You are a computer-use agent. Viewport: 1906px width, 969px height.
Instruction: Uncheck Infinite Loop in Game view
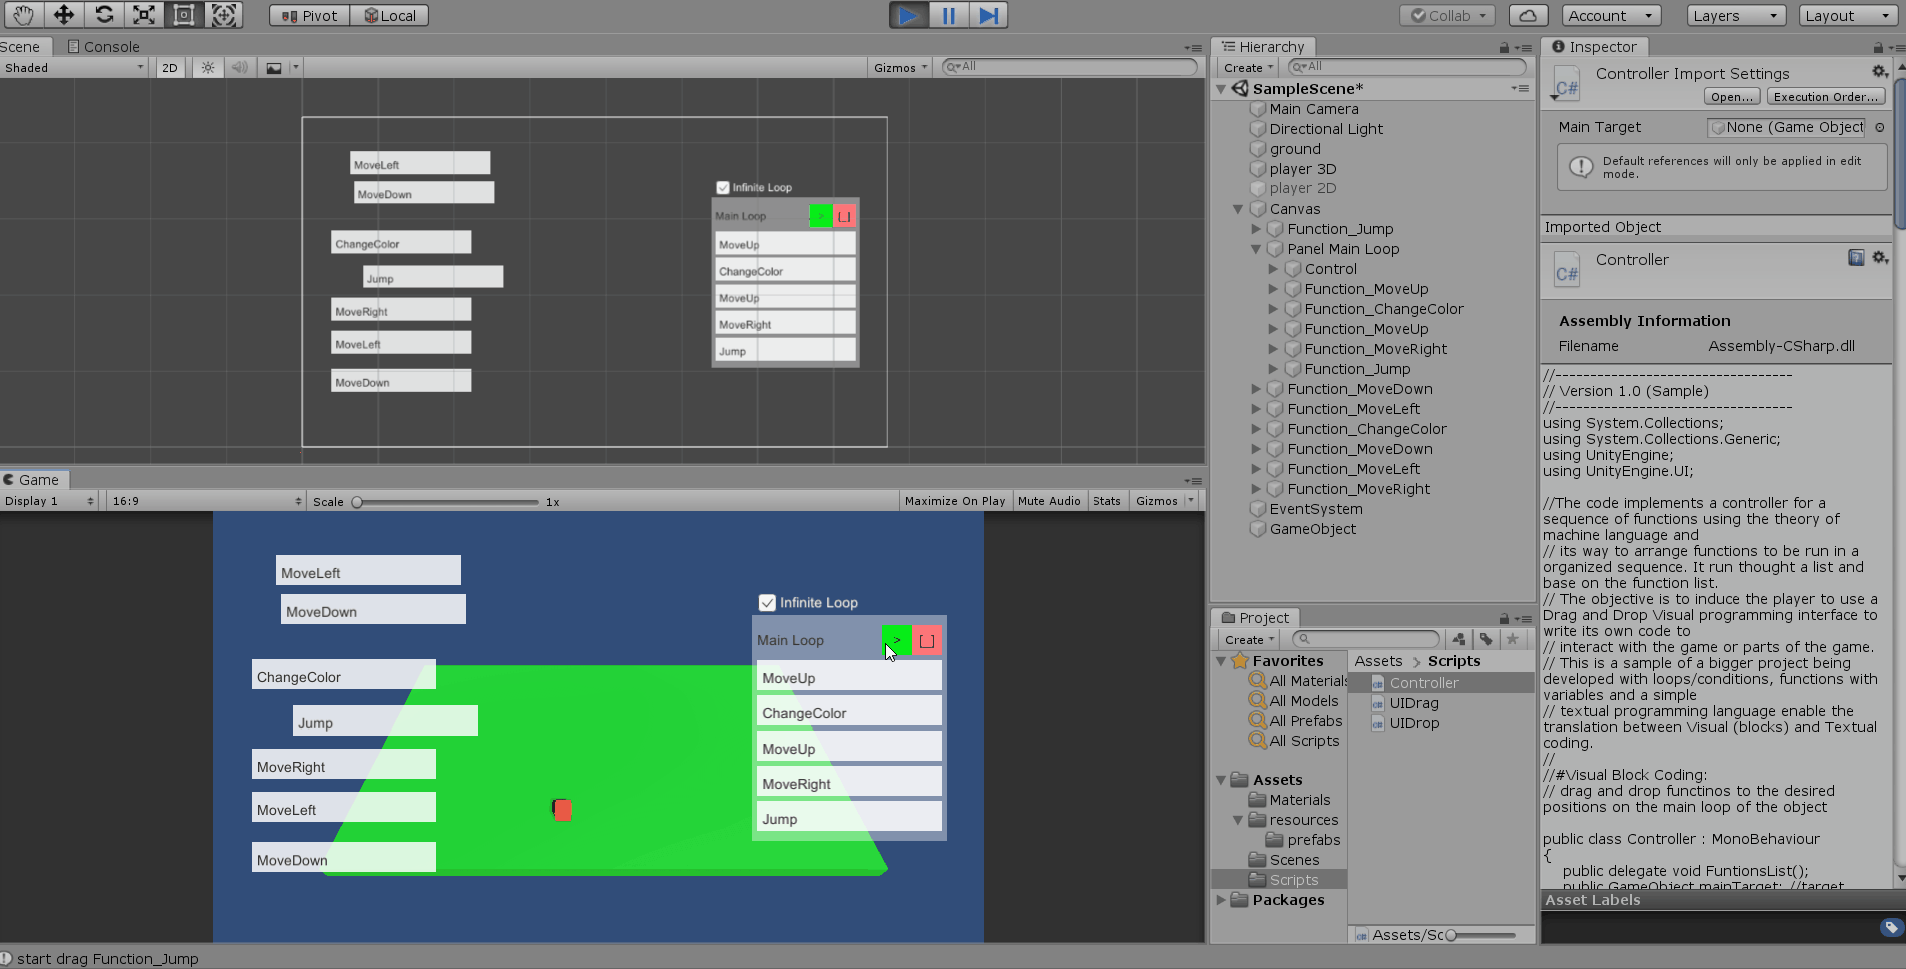coord(767,603)
